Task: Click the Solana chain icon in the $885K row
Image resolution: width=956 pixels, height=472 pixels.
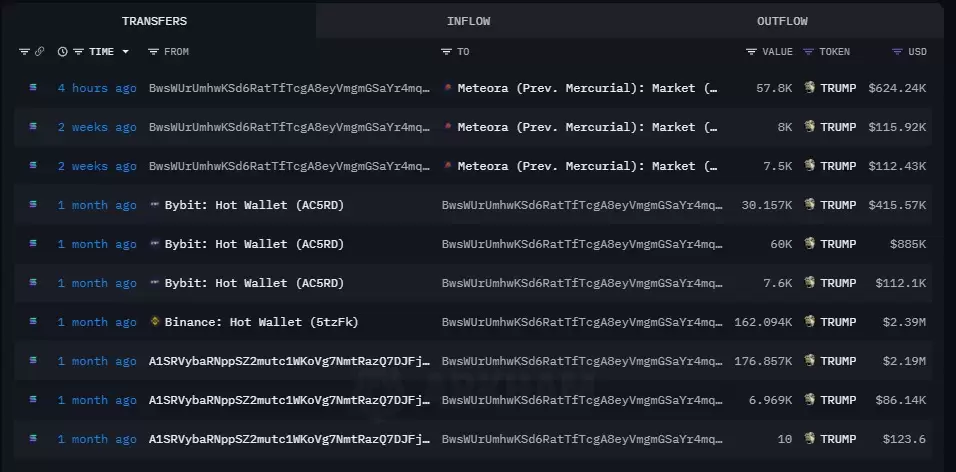Action: coord(33,243)
